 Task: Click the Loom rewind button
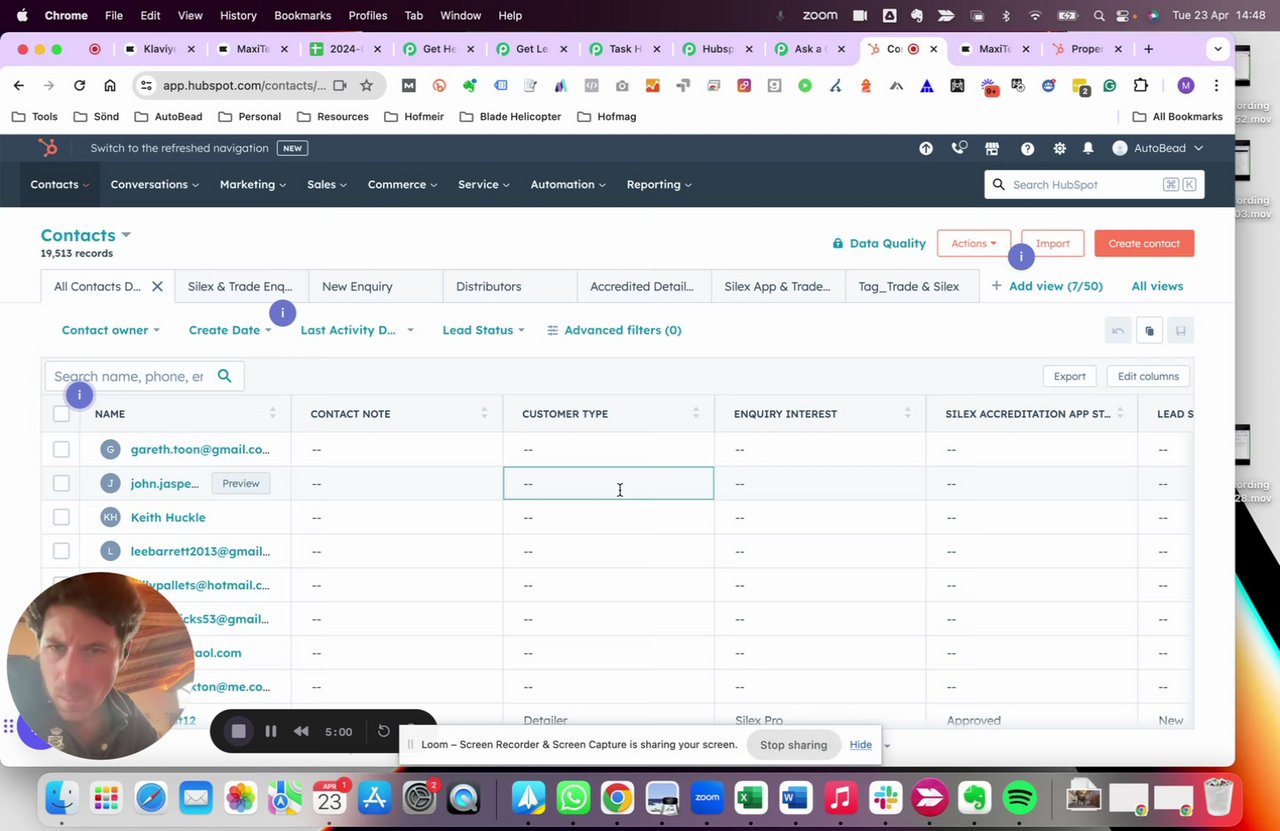(x=301, y=731)
